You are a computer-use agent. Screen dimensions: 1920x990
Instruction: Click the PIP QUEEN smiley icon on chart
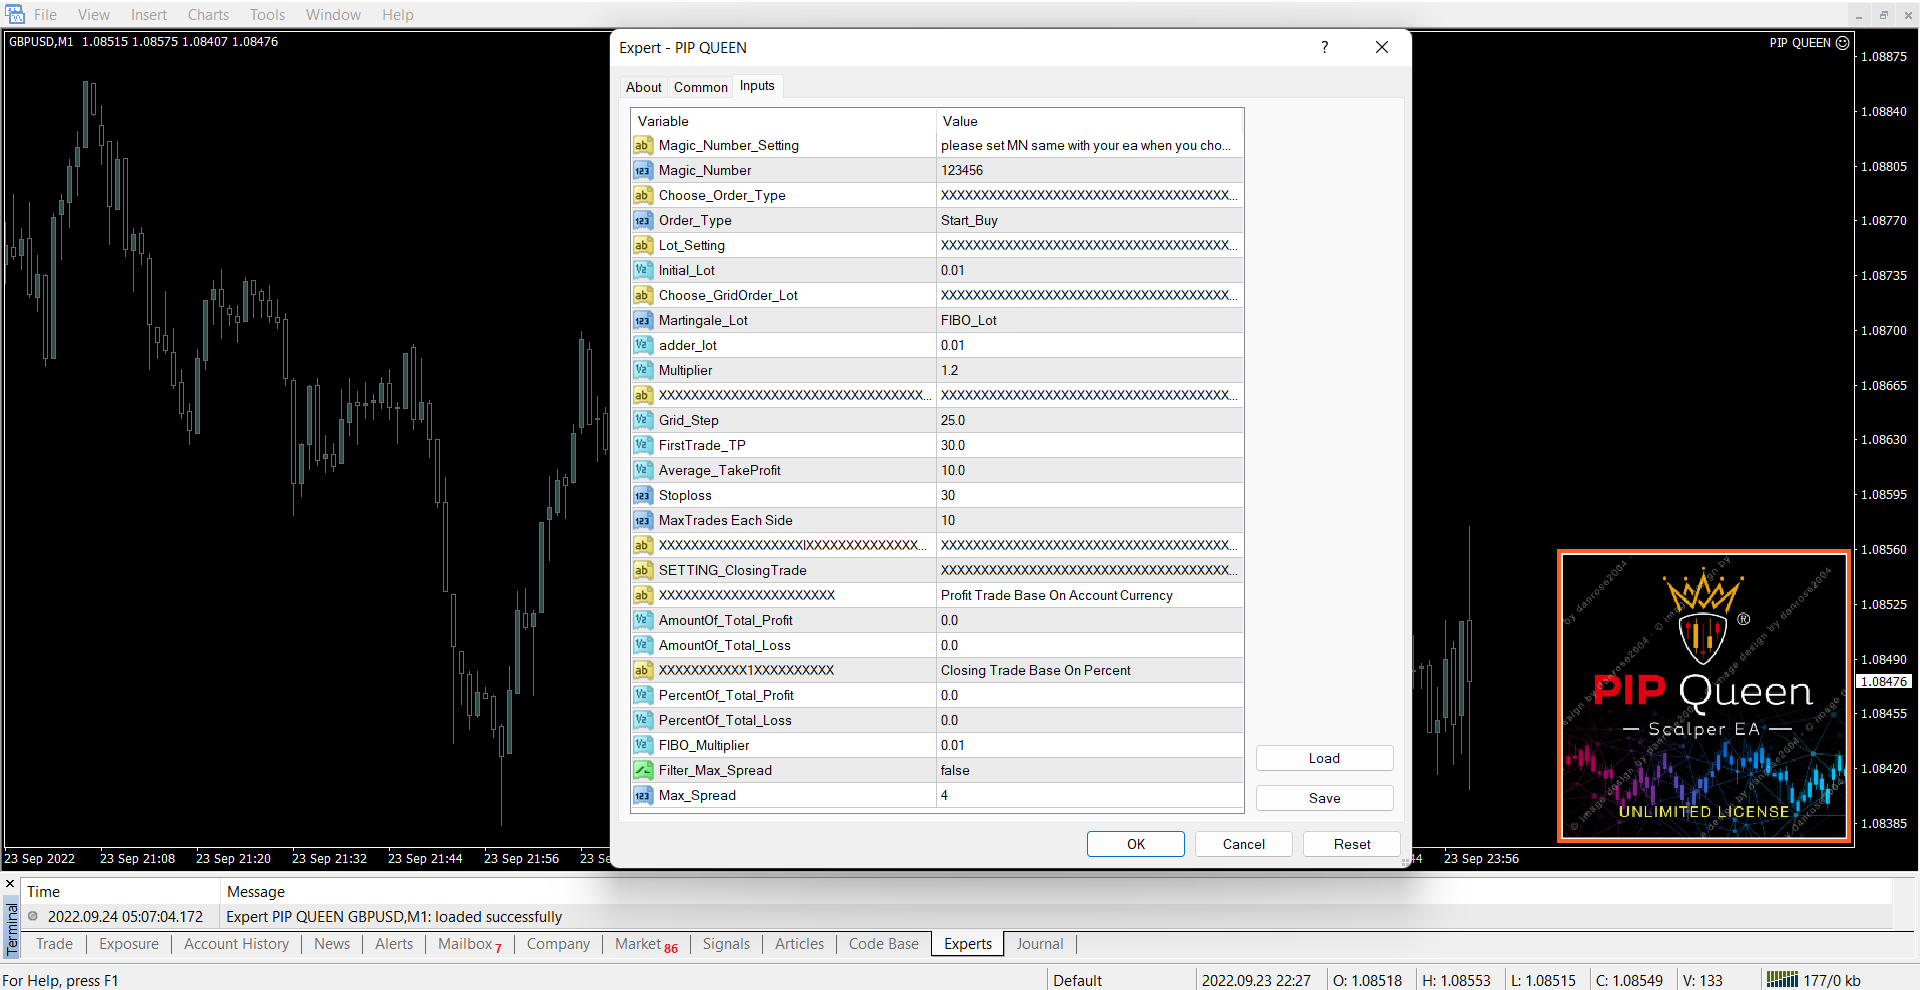[x=1842, y=43]
